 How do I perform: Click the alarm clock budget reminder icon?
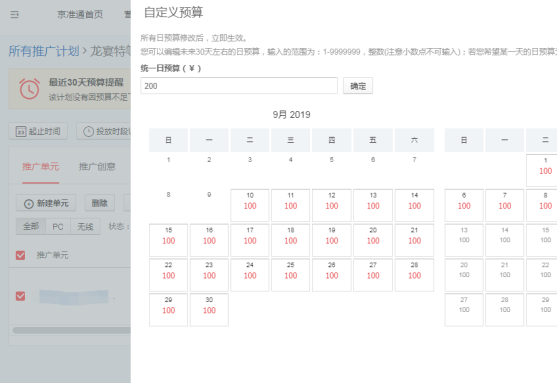tap(29, 89)
